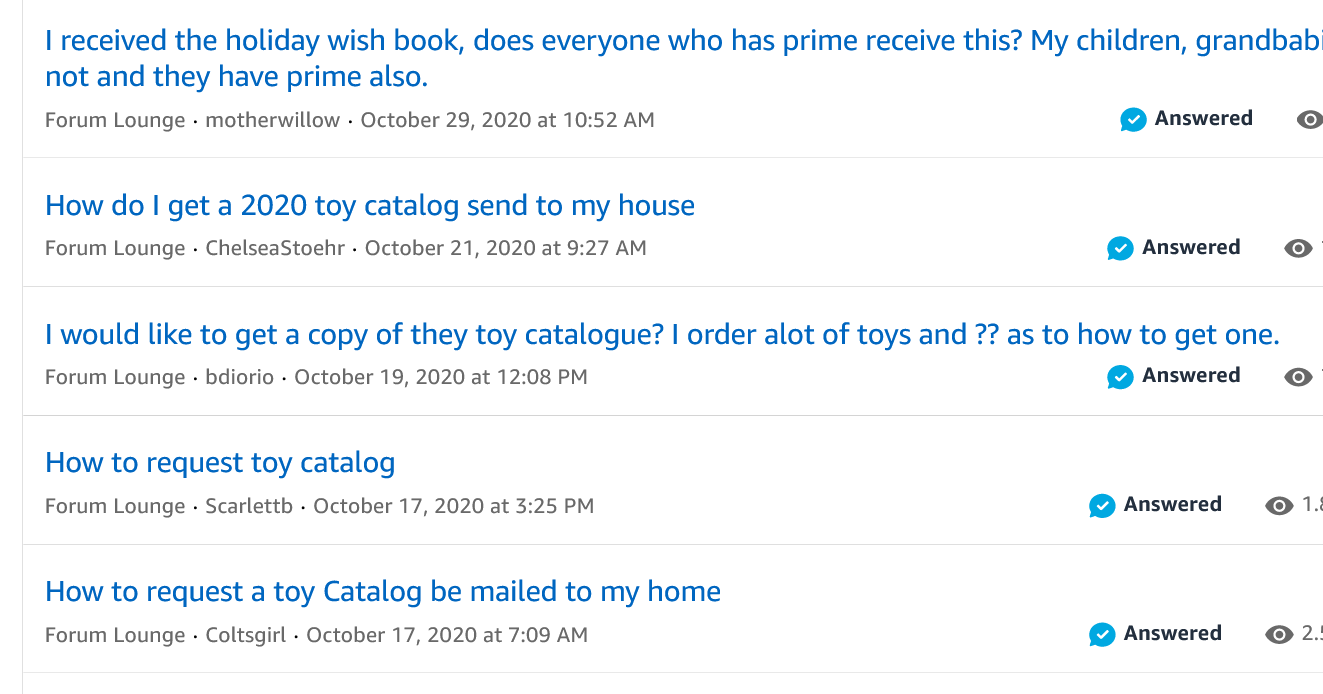View ChelseaStoehr's user profile

277,248
